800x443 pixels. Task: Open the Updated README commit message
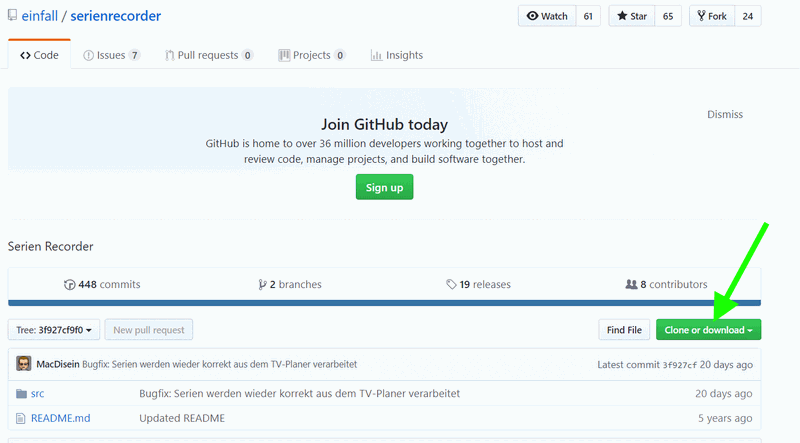(182, 418)
